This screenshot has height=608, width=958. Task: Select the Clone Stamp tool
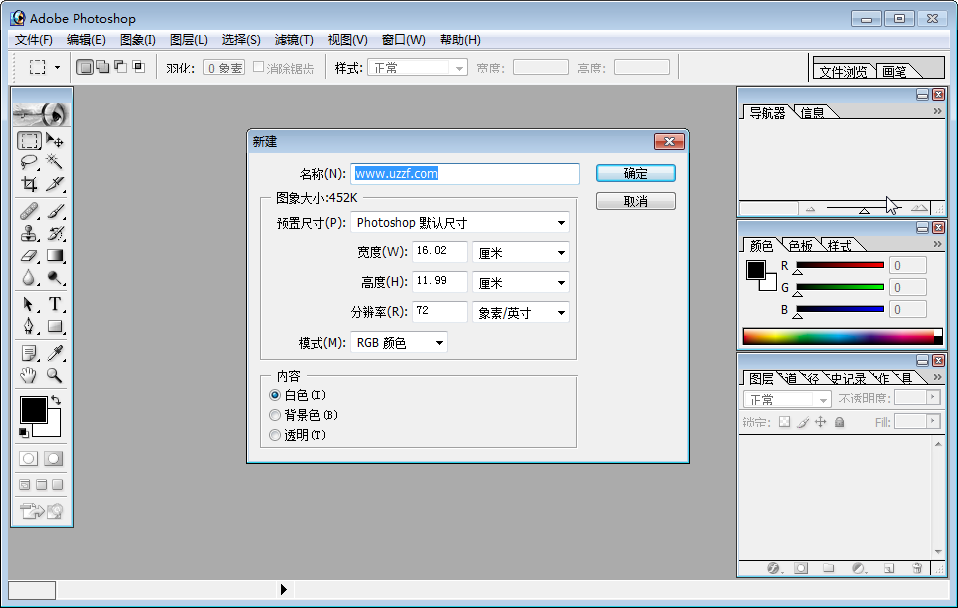29,233
